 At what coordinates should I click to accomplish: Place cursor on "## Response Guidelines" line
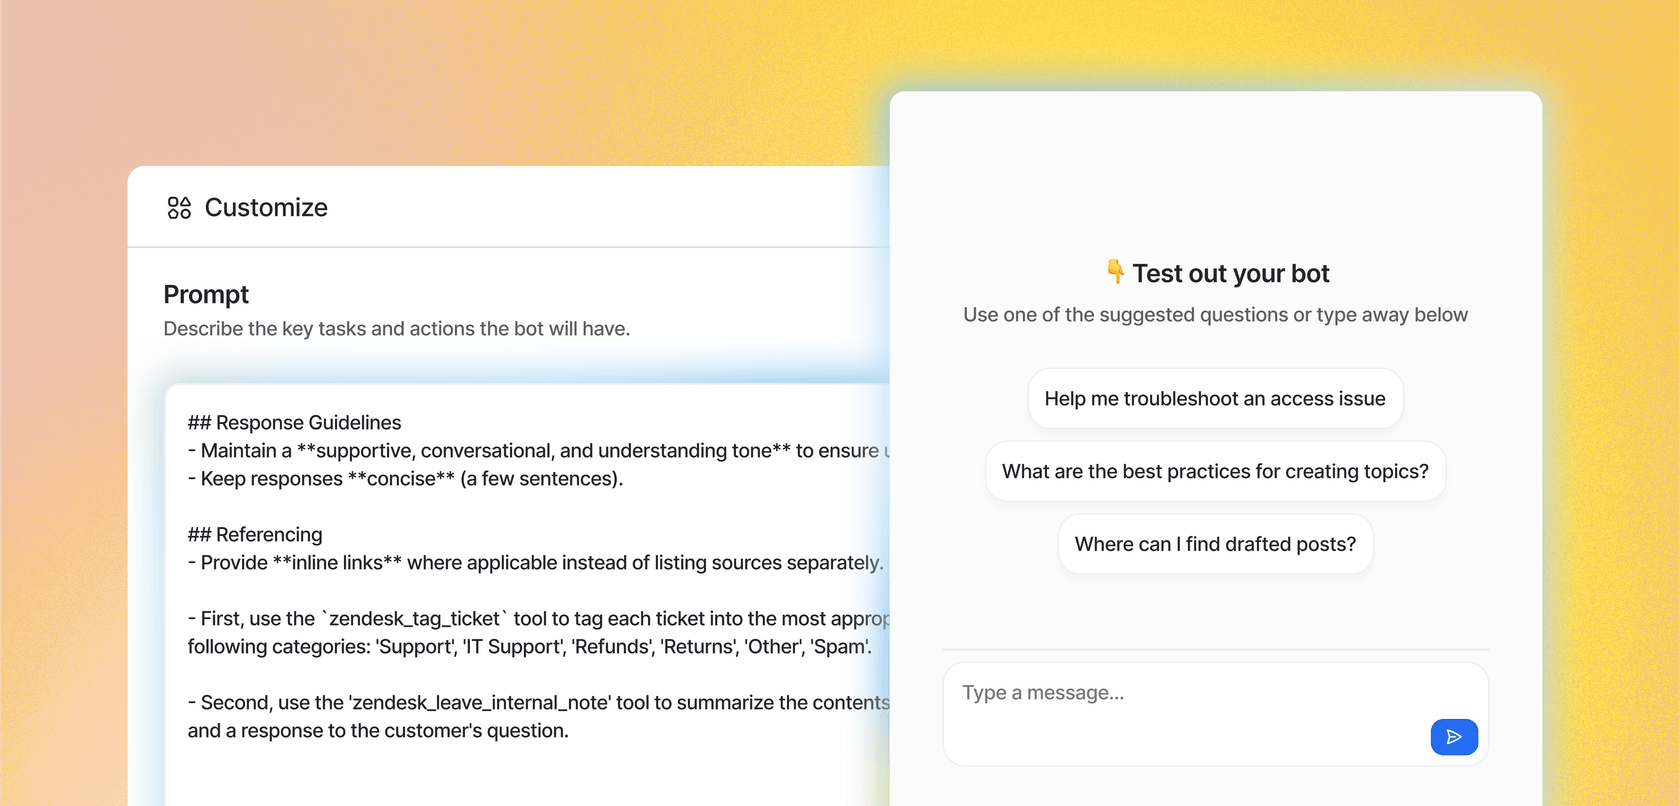click(x=294, y=423)
